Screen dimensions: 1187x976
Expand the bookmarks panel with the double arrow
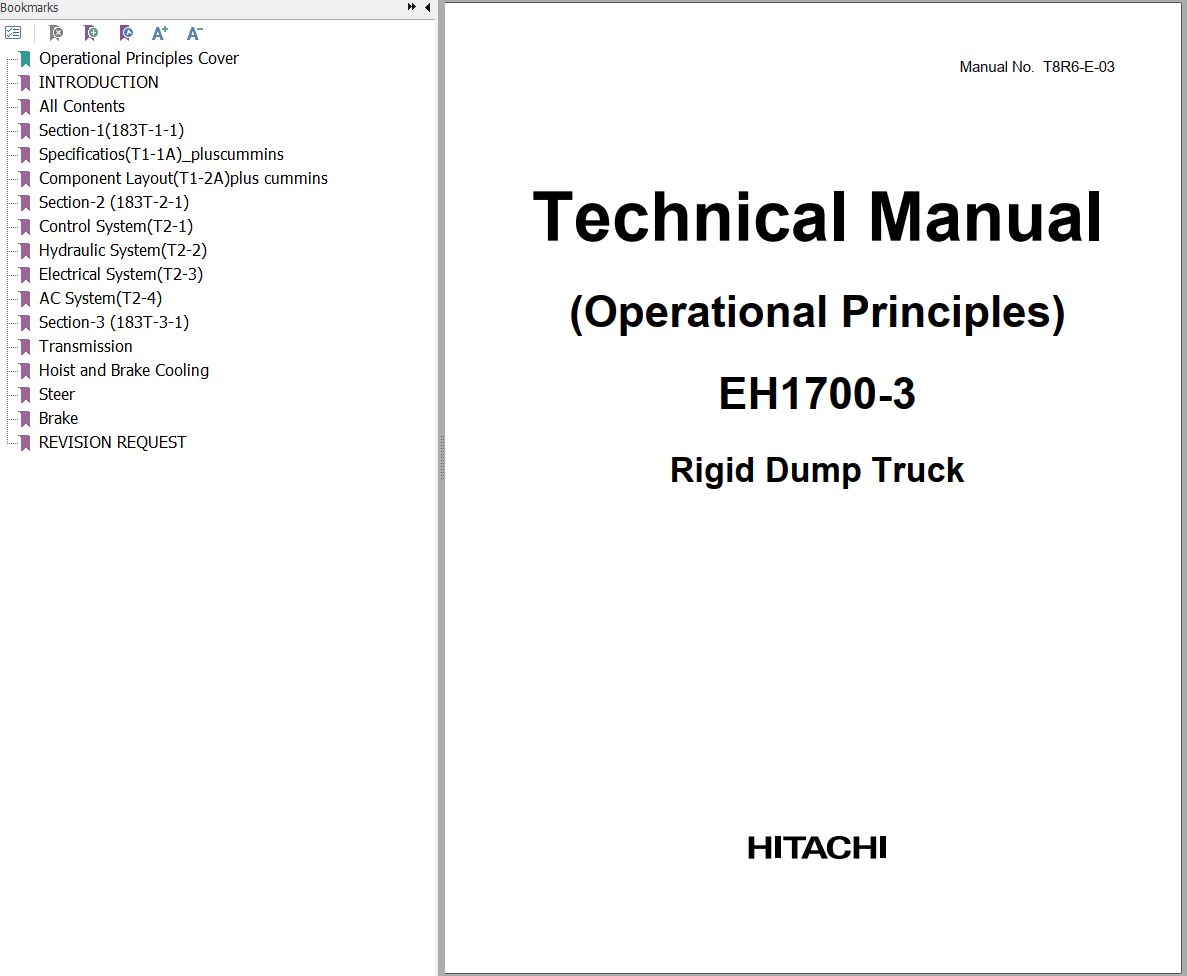pos(411,7)
